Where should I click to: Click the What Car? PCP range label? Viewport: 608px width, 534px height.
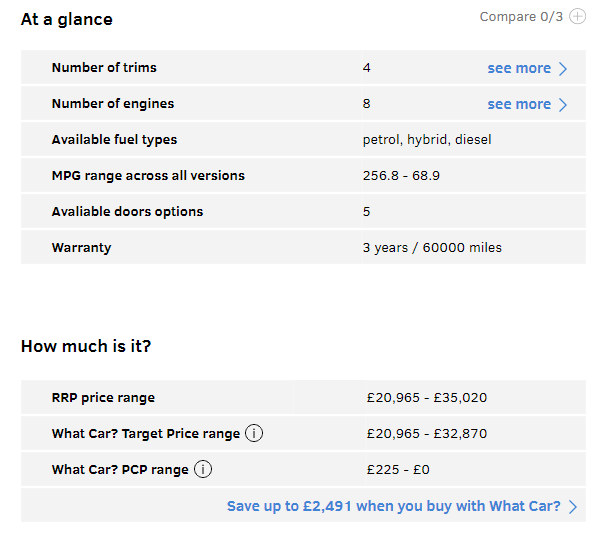(120, 470)
